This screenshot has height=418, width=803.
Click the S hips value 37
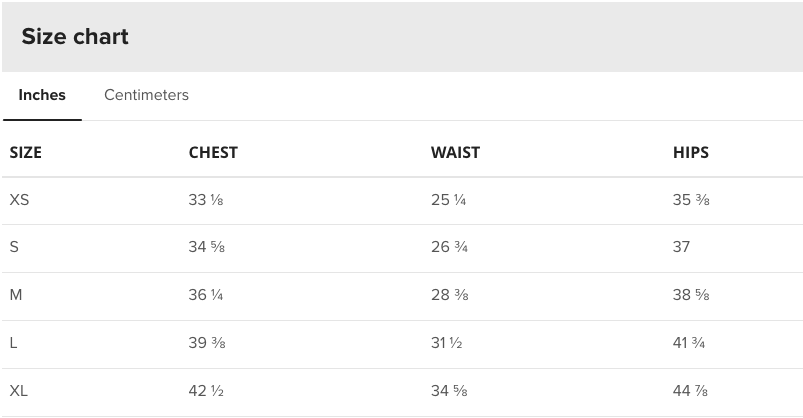pos(682,247)
